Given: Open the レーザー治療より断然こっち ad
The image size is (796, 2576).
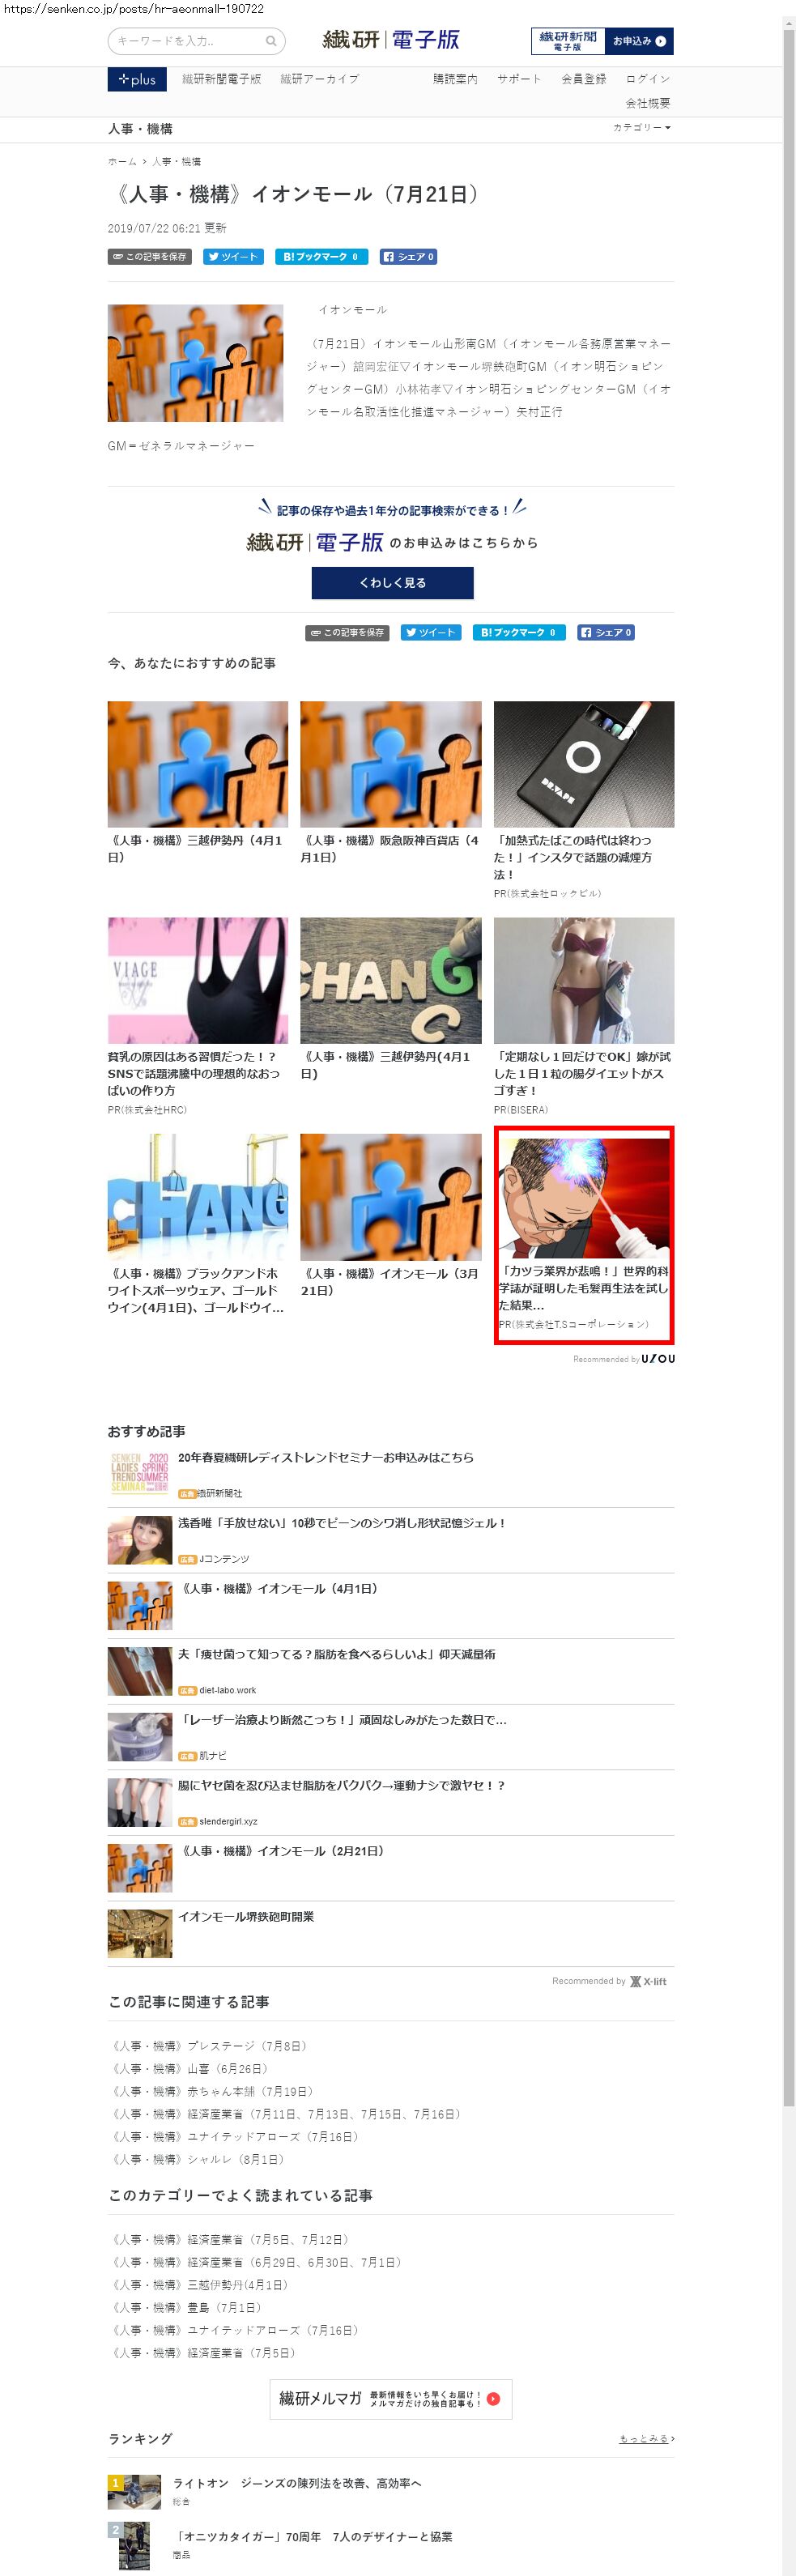Looking at the screenshot, I should [x=343, y=1721].
